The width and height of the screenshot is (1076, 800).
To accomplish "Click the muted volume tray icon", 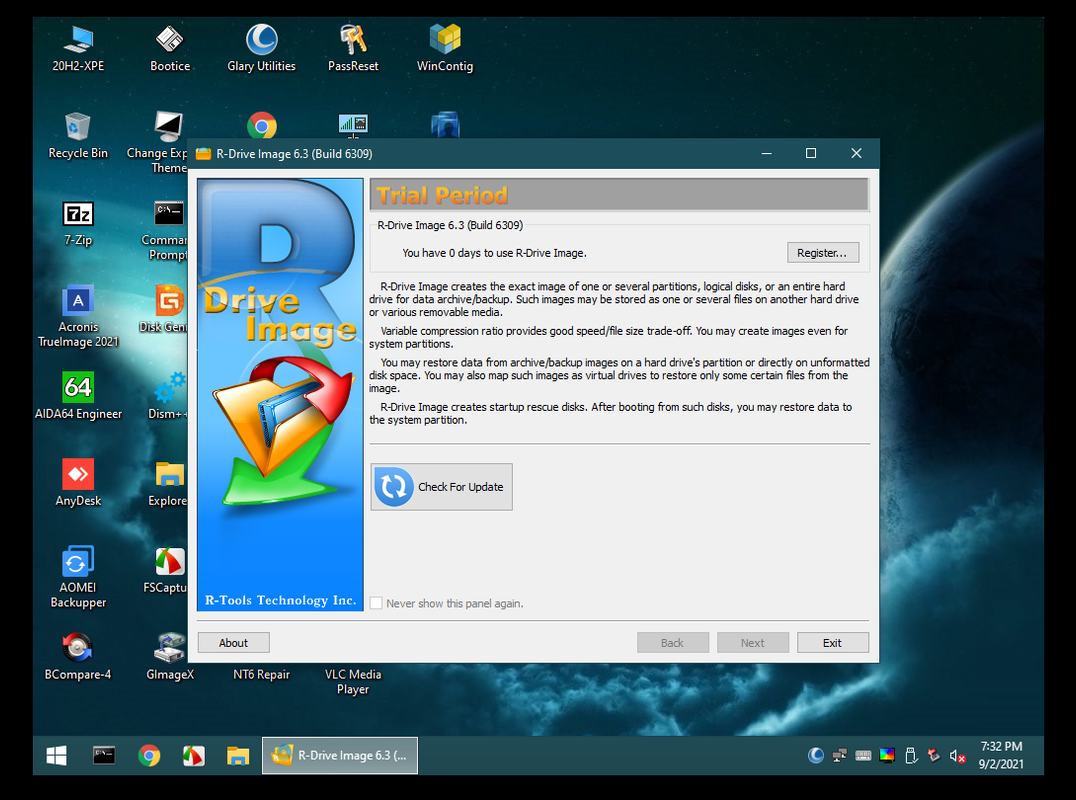I will tap(957, 756).
